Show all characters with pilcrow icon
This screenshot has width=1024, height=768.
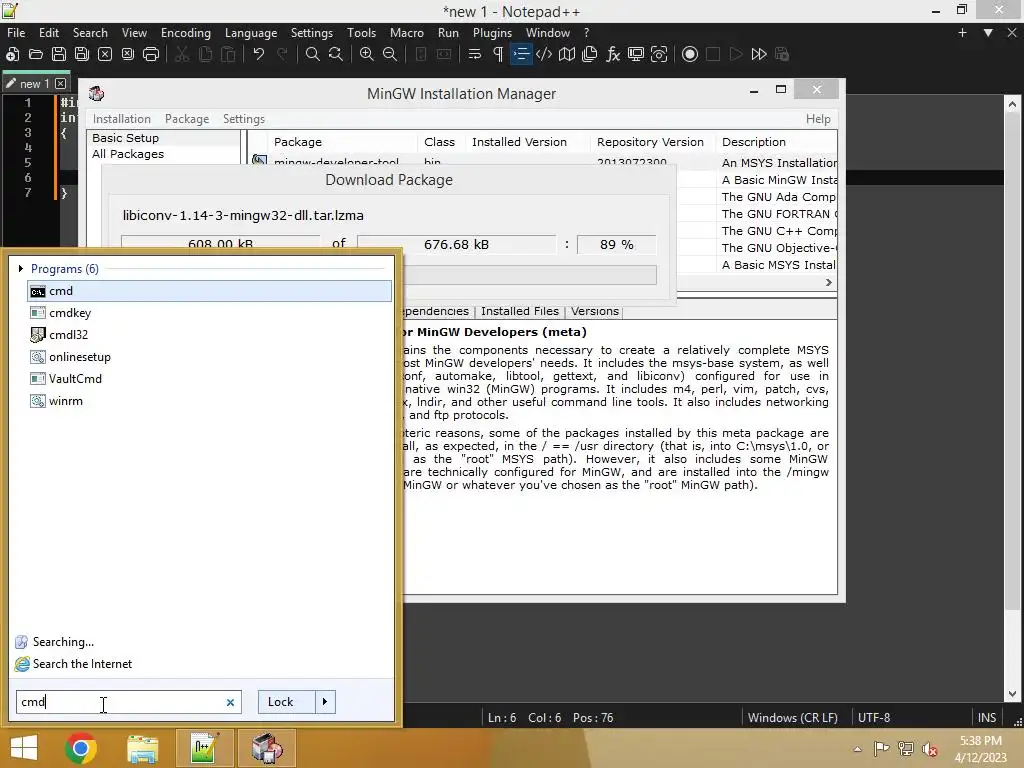coord(498,54)
